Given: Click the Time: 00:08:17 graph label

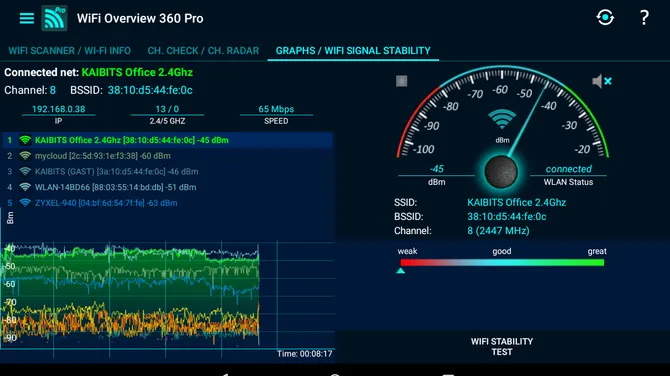Looking at the screenshot, I should click(304, 354).
